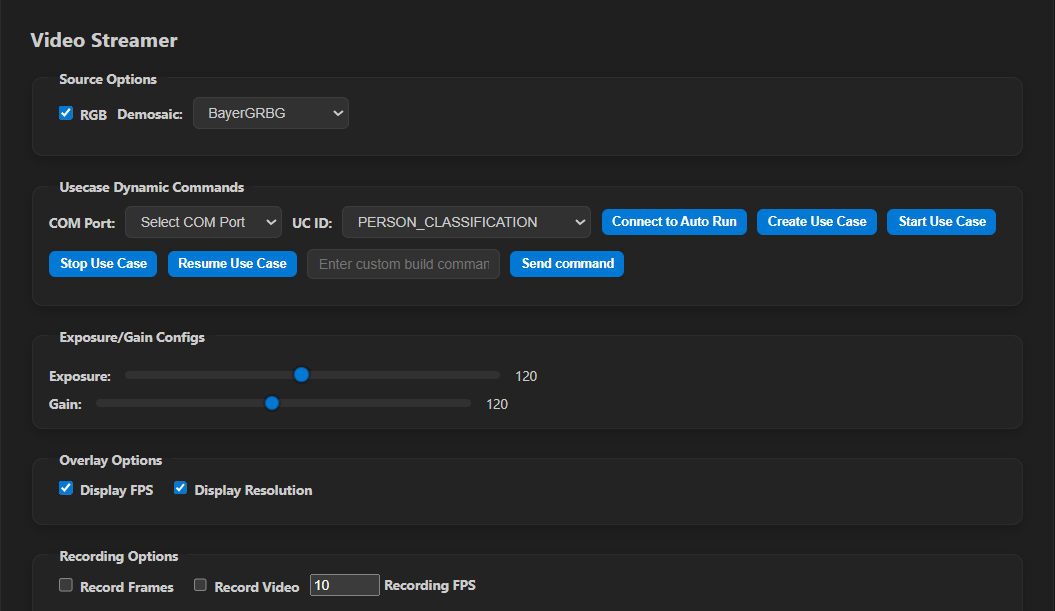Focus the custom build command field

(404, 264)
